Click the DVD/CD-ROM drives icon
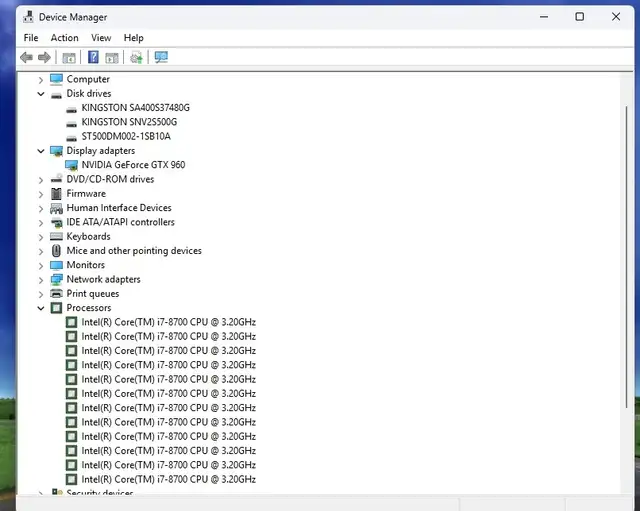The height and width of the screenshot is (511, 640). (x=56, y=179)
